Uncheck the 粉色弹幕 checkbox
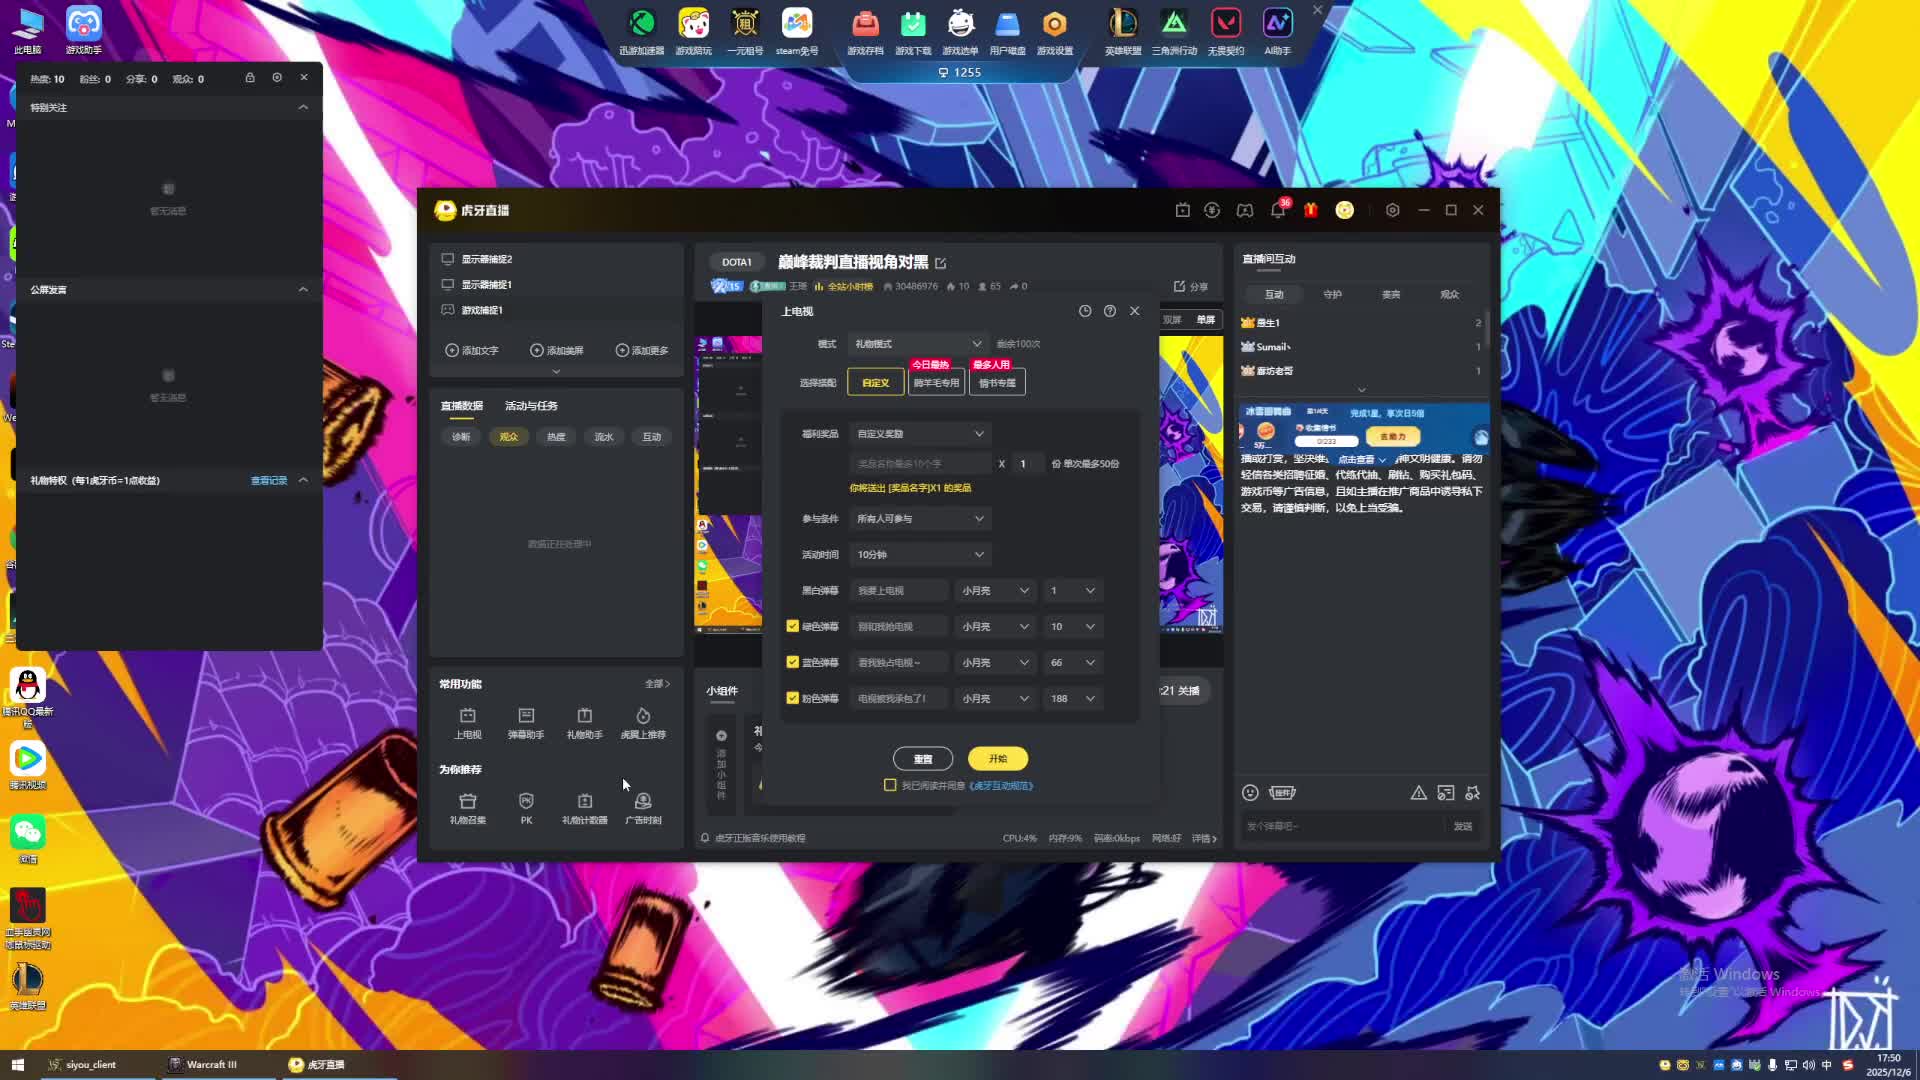Viewport: 1920px width, 1080px height. pos(793,698)
